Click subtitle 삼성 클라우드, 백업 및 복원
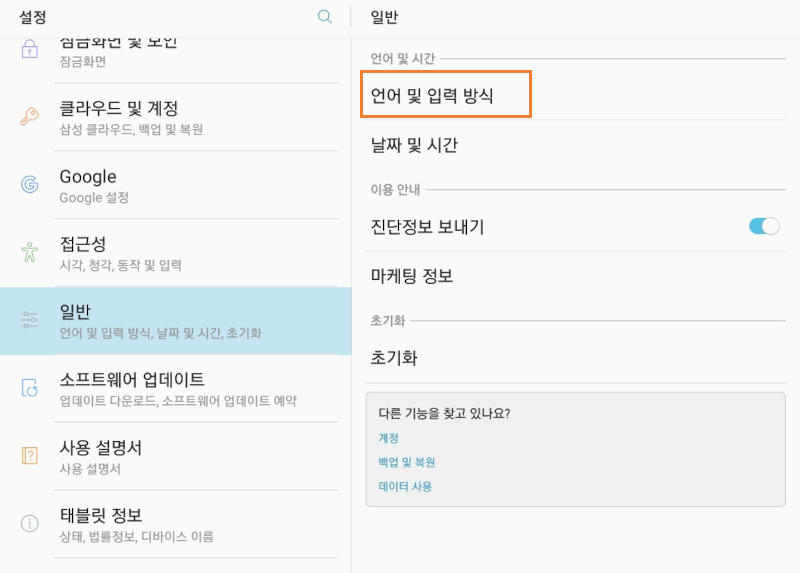The height and width of the screenshot is (573, 800). point(131,129)
